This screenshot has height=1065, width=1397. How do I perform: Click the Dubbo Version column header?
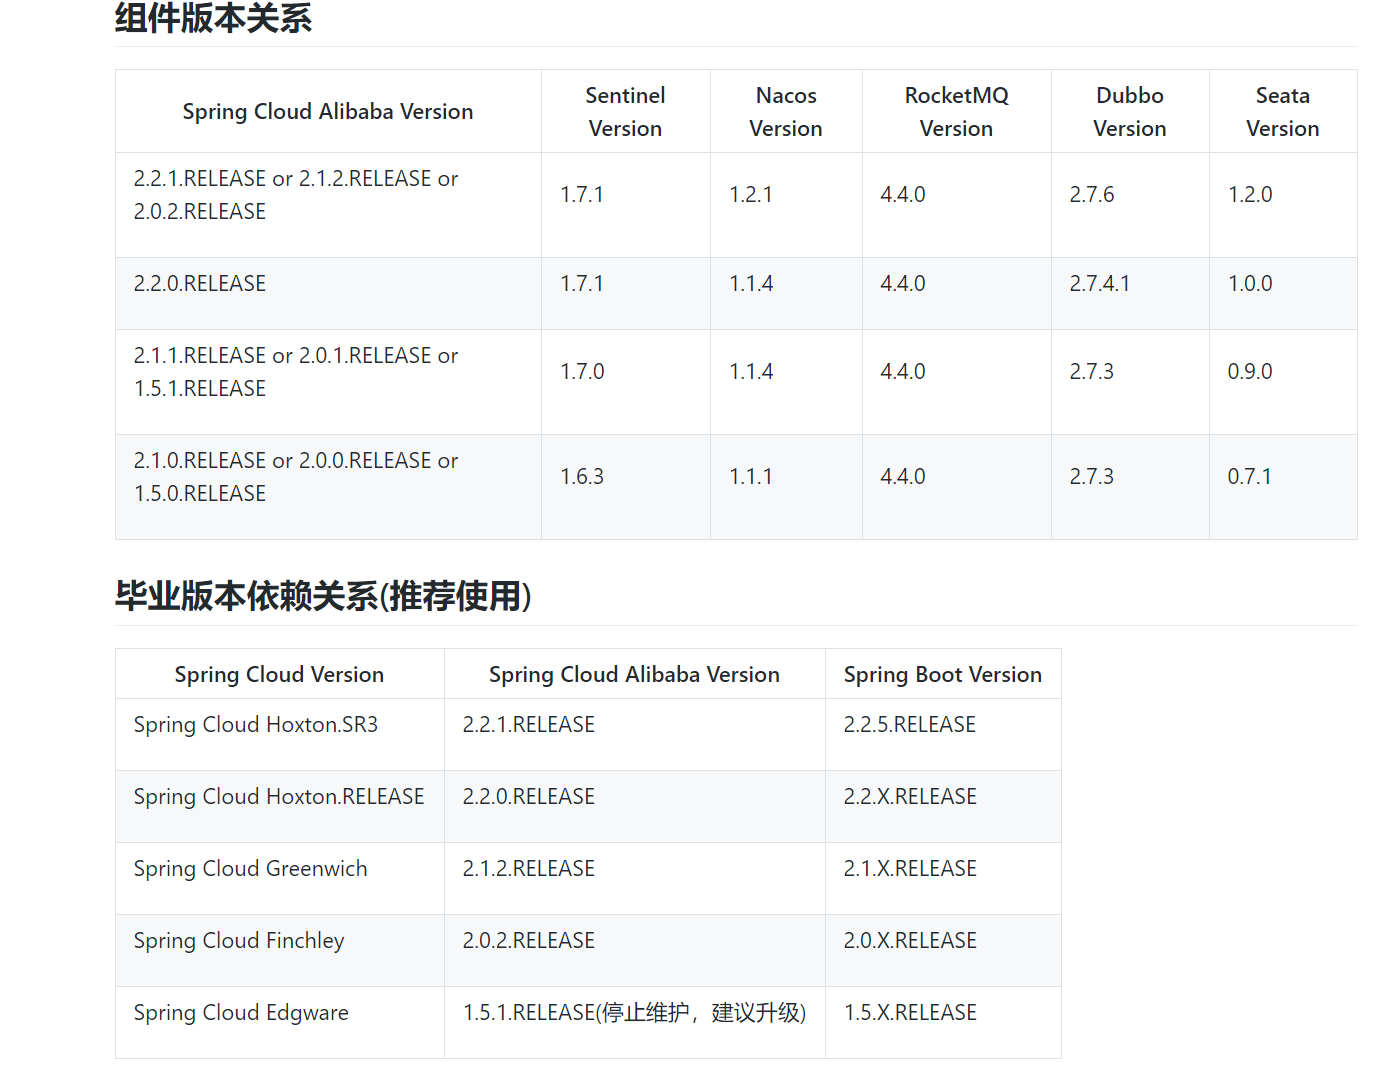tap(1130, 112)
